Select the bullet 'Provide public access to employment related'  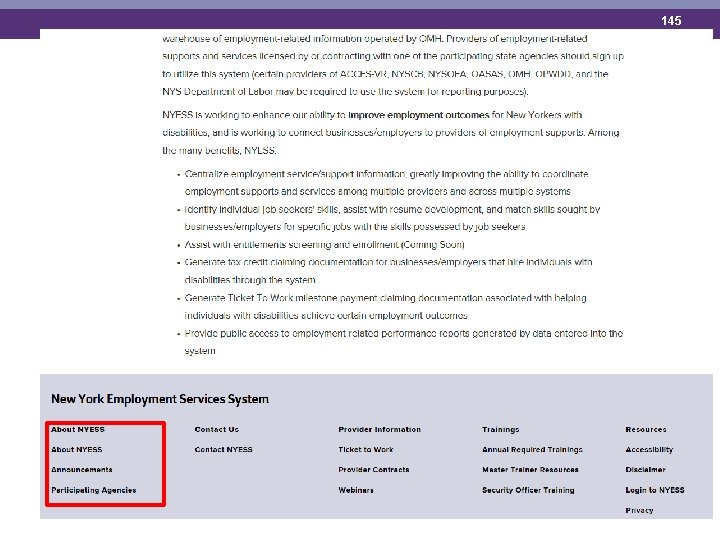[x=404, y=342]
